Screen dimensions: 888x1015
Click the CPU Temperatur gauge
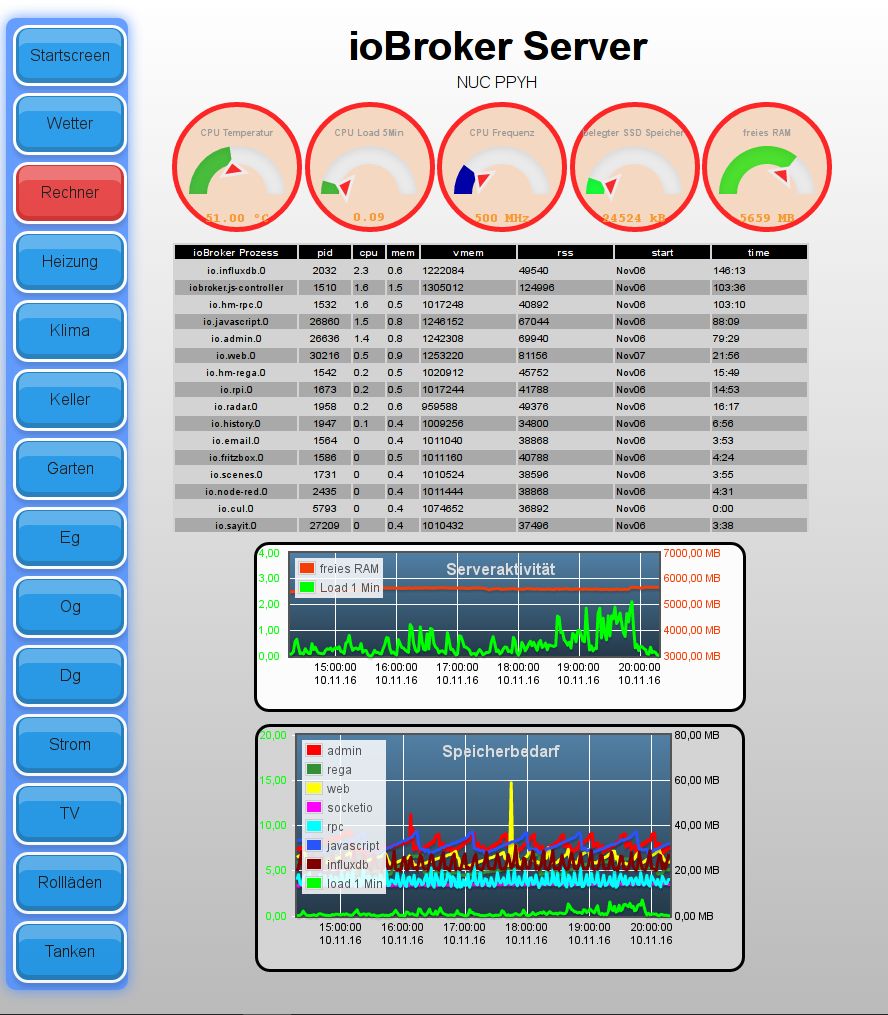click(237, 167)
